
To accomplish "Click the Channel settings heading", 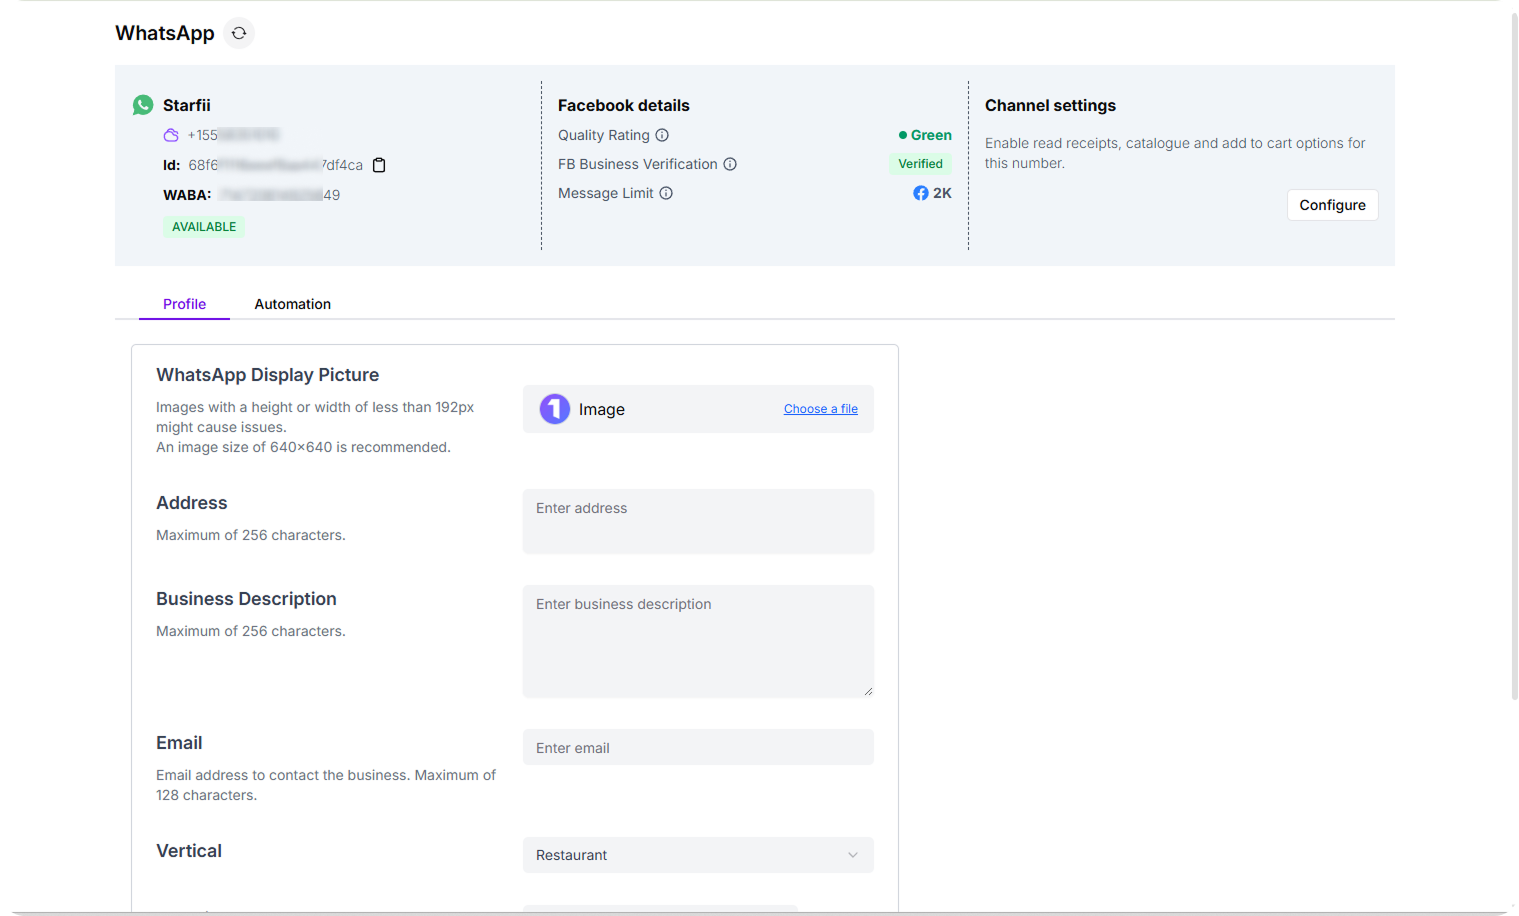I will (x=1050, y=105).
